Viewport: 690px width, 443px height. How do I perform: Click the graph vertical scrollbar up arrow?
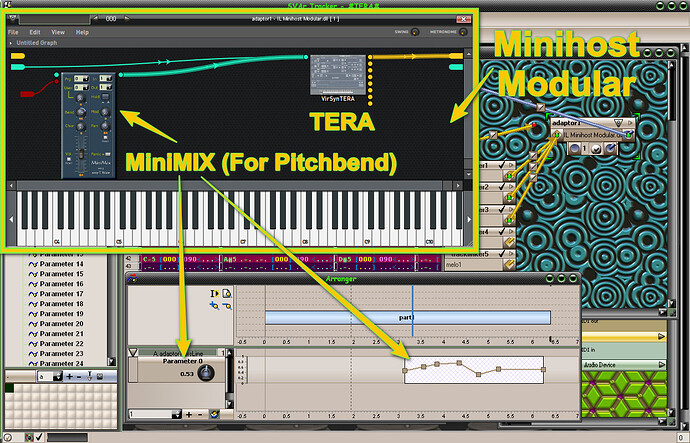pyautogui.click(x=469, y=54)
